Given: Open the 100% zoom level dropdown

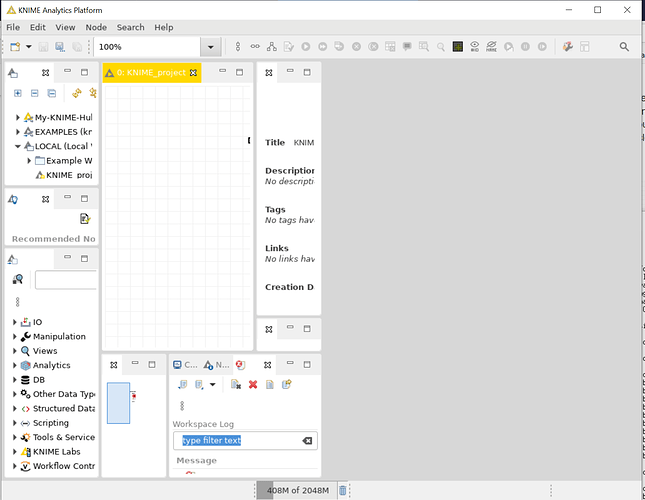Looking at the screenshot, I should (210, 47).
